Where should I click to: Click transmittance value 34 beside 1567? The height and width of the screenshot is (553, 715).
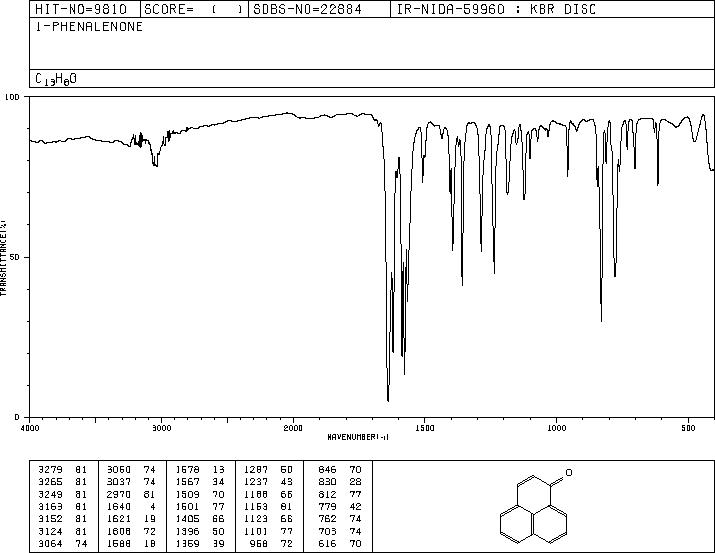[218, 481]
